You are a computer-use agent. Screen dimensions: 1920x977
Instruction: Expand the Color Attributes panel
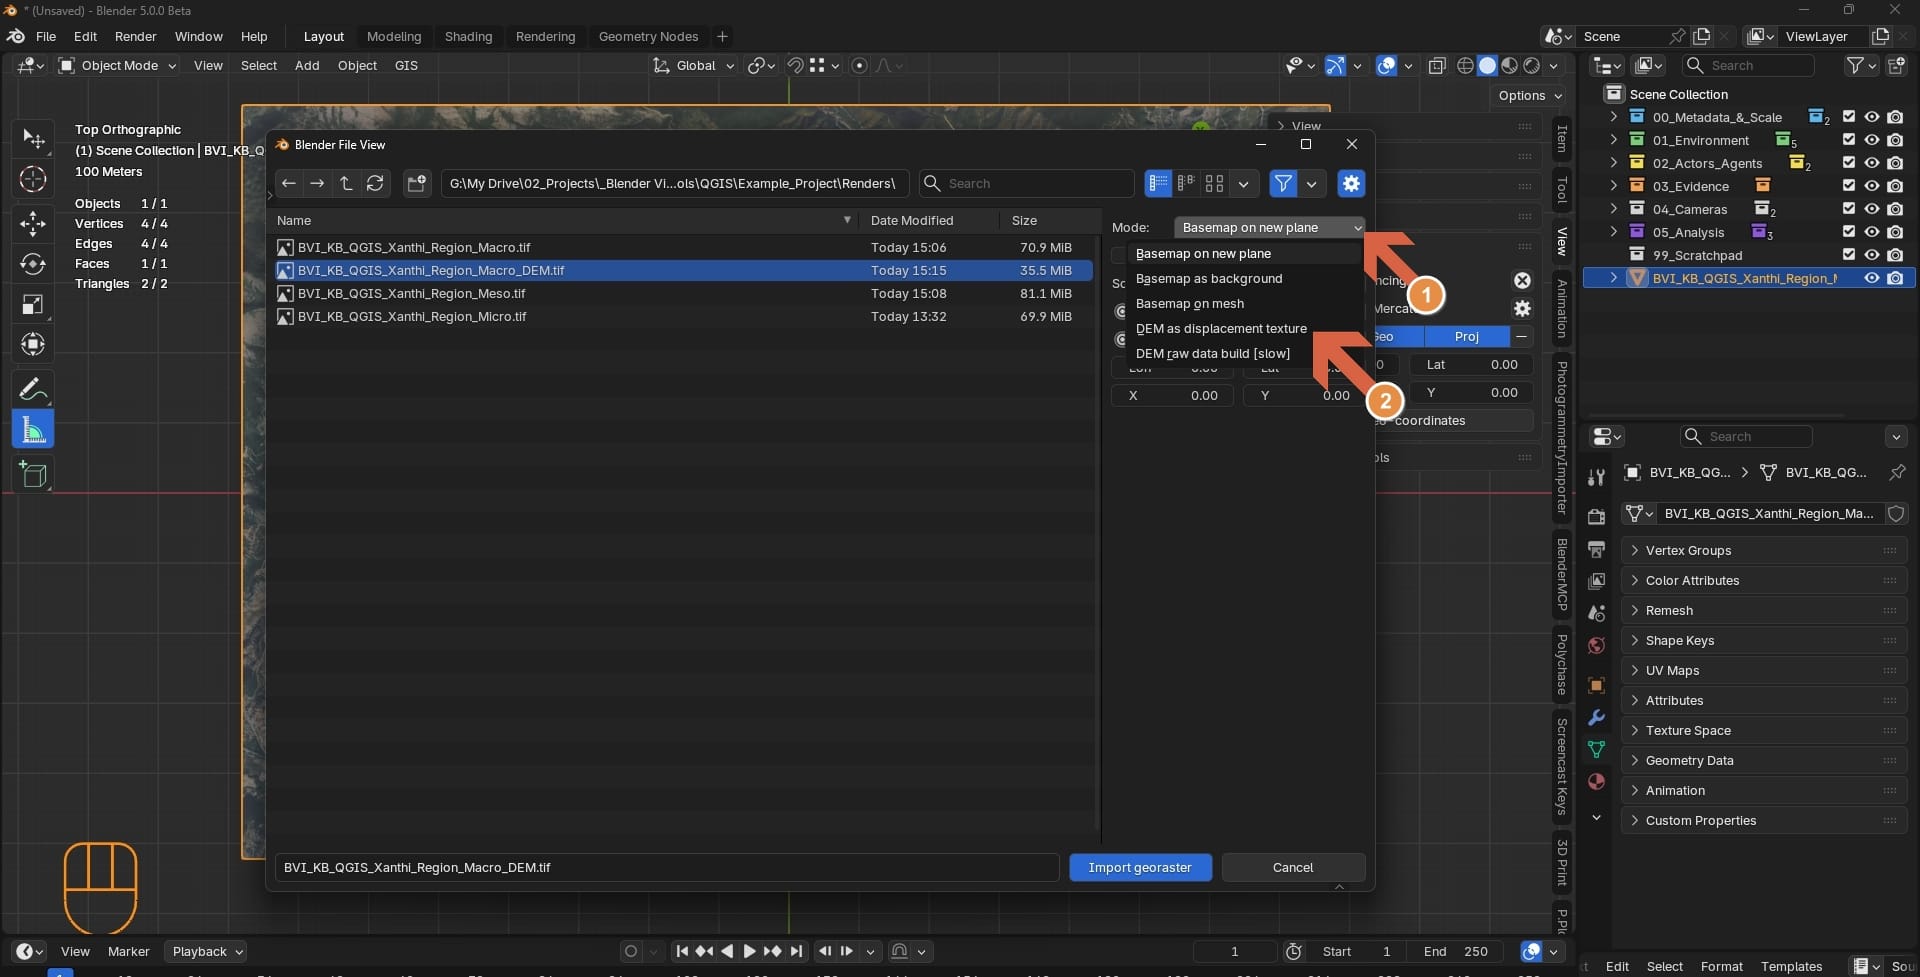click(1764, 580)
